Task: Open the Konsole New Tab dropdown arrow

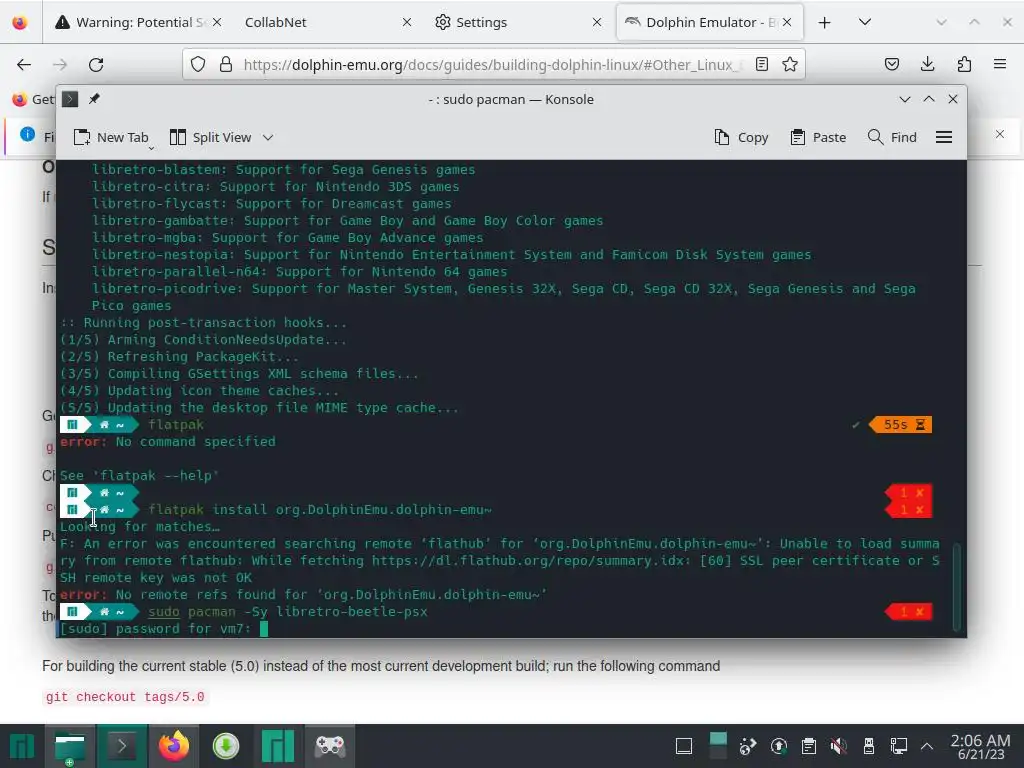Action: (151, 148)
